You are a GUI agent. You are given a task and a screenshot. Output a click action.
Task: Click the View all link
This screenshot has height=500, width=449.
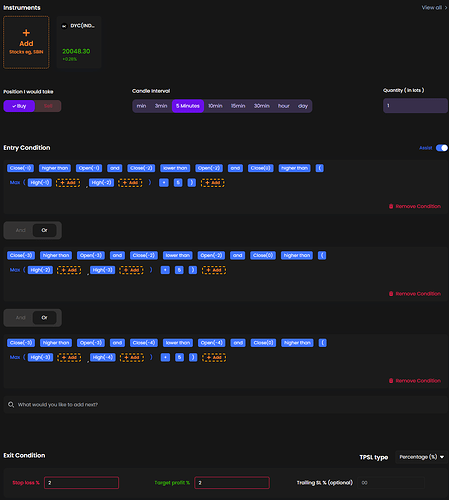coord(432,7)
